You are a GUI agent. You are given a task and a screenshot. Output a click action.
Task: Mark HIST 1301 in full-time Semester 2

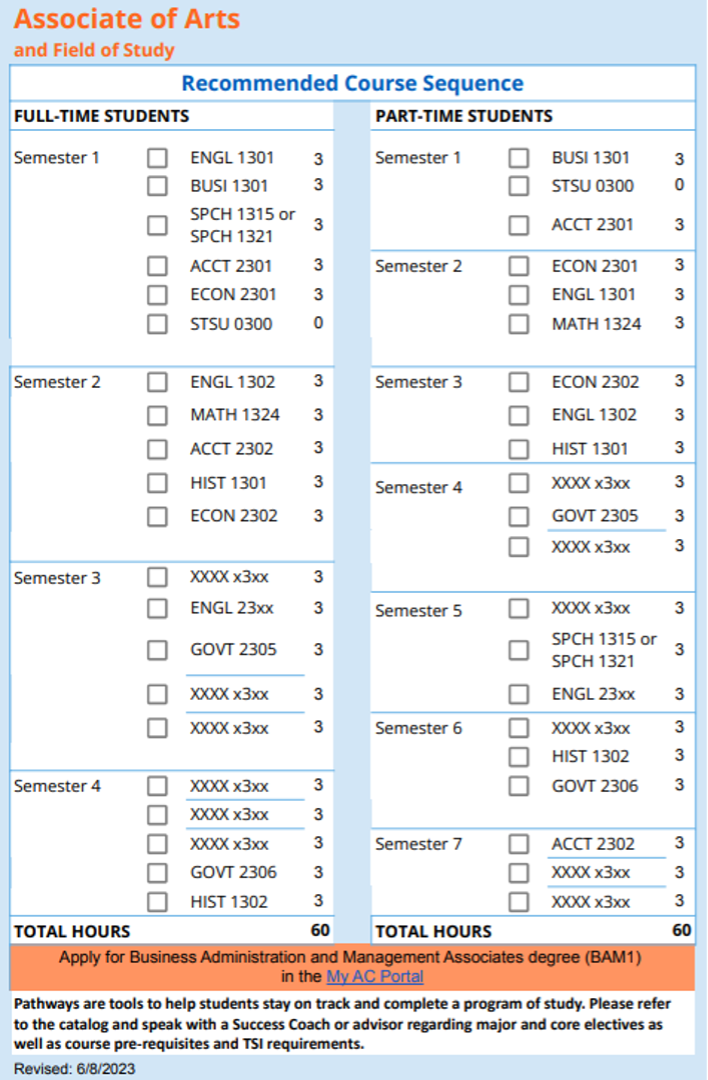[157, 483]
